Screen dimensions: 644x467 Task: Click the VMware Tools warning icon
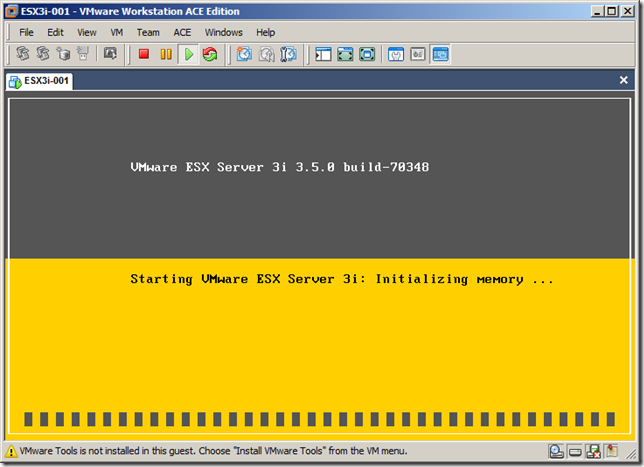click(11, 452)
